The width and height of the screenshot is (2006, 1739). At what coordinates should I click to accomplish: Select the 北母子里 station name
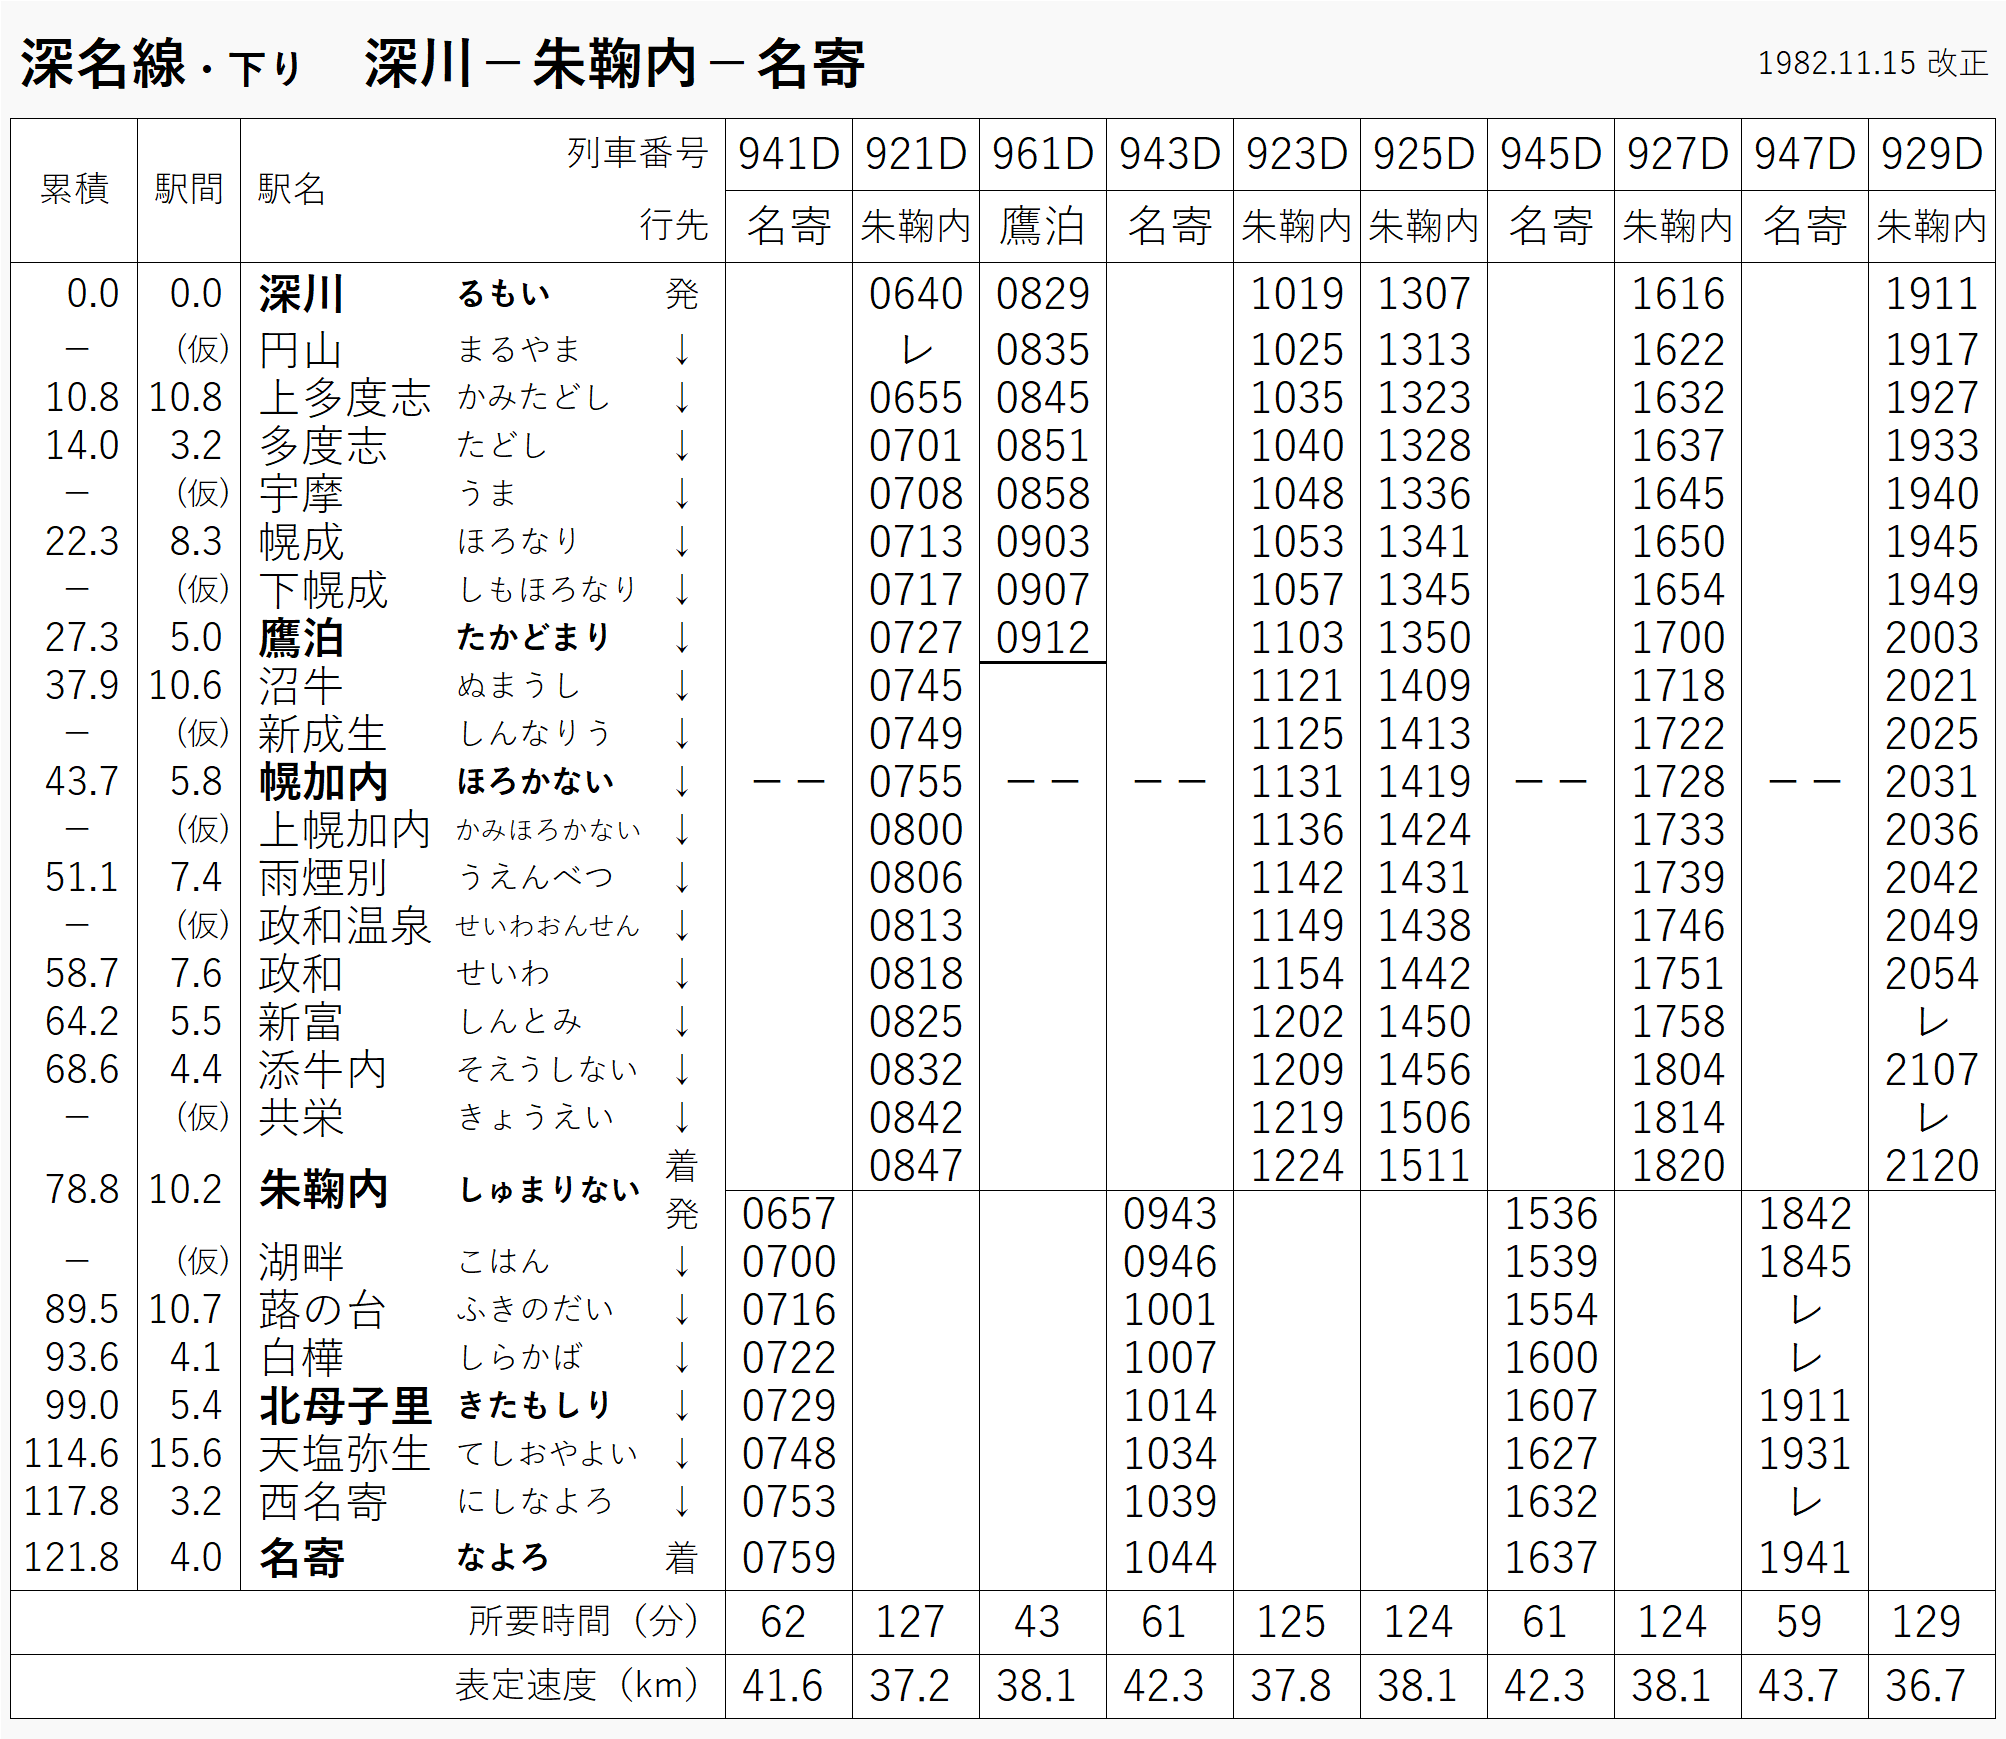(344, 1406)
